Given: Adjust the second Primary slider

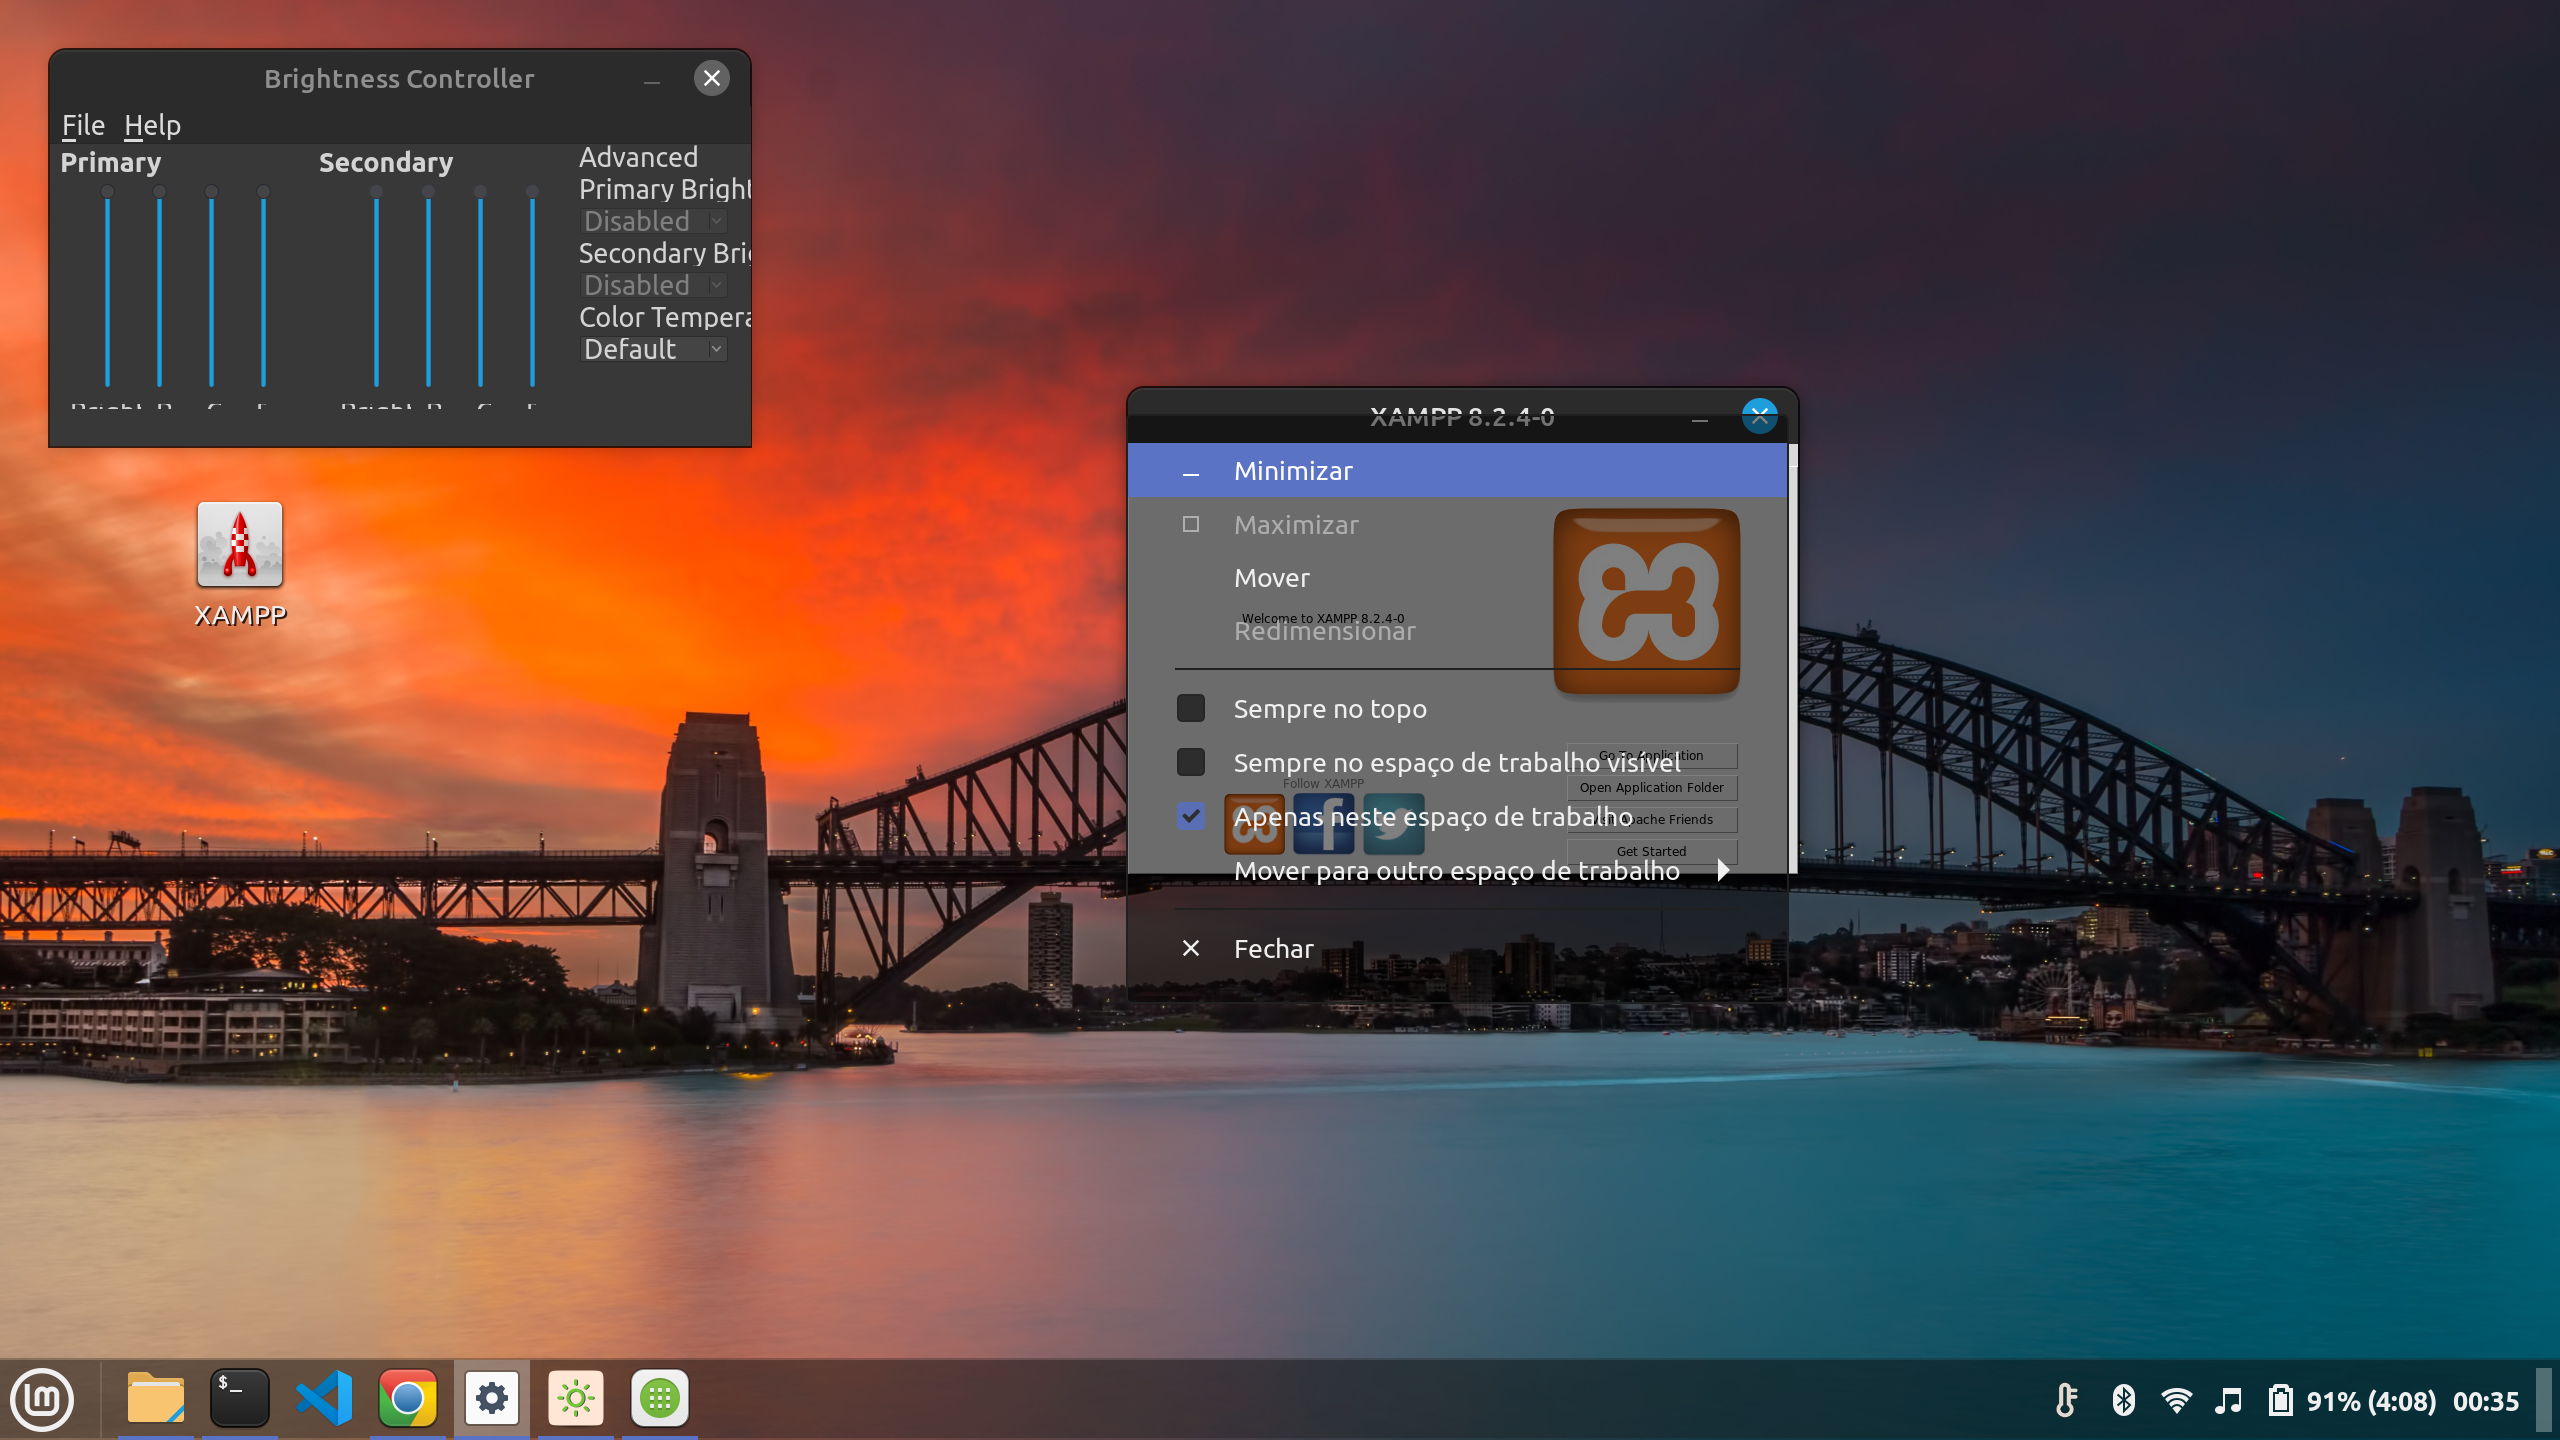Looking at the screenshot, I should 159,288.
